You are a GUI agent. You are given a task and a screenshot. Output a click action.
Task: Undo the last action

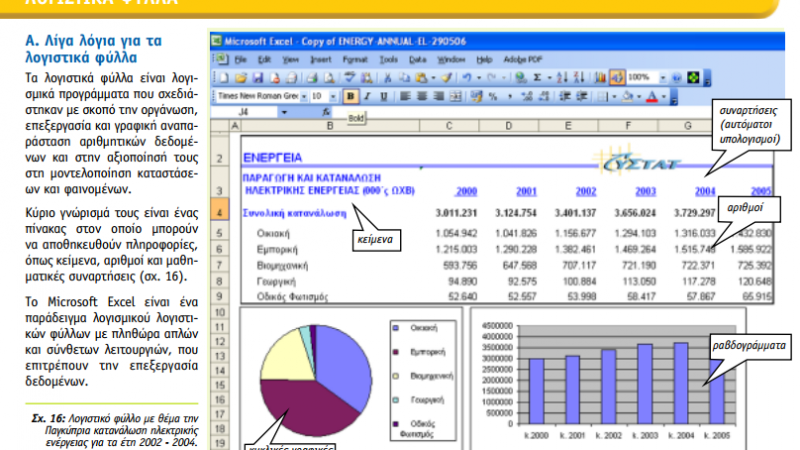coord(467,78)
